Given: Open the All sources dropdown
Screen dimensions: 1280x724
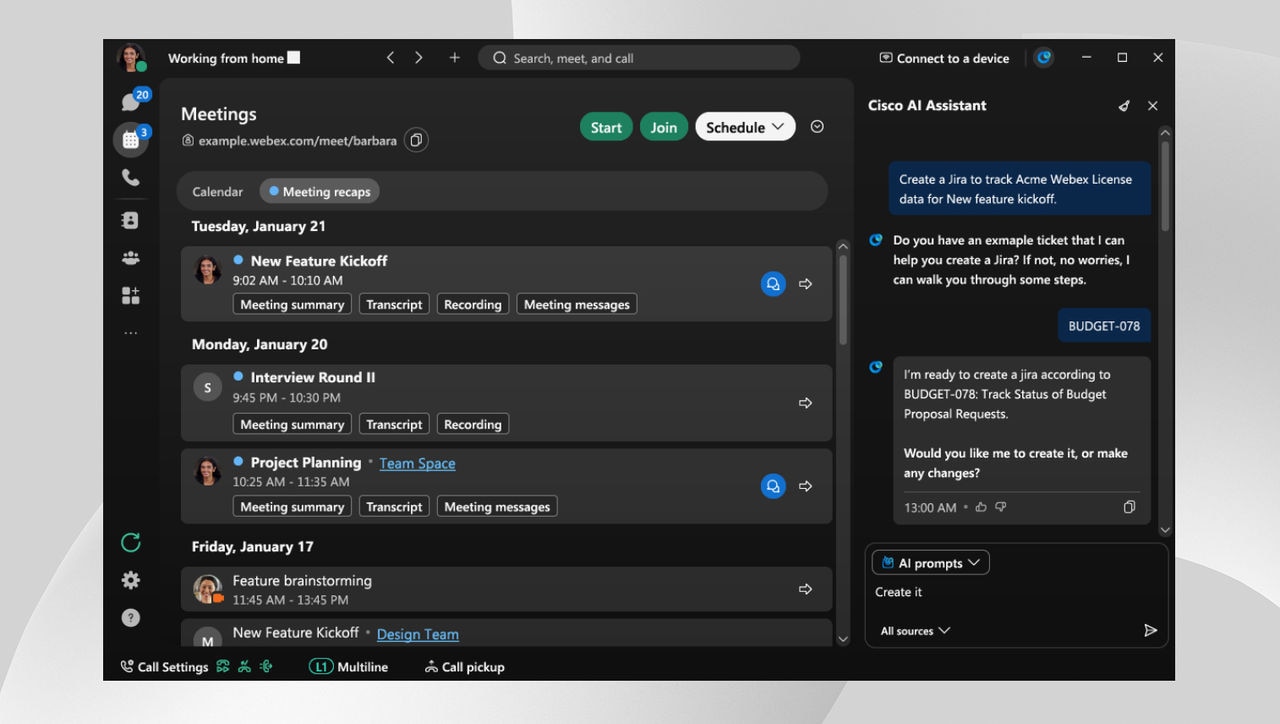Looking at the screenshot, I should 915,631.
